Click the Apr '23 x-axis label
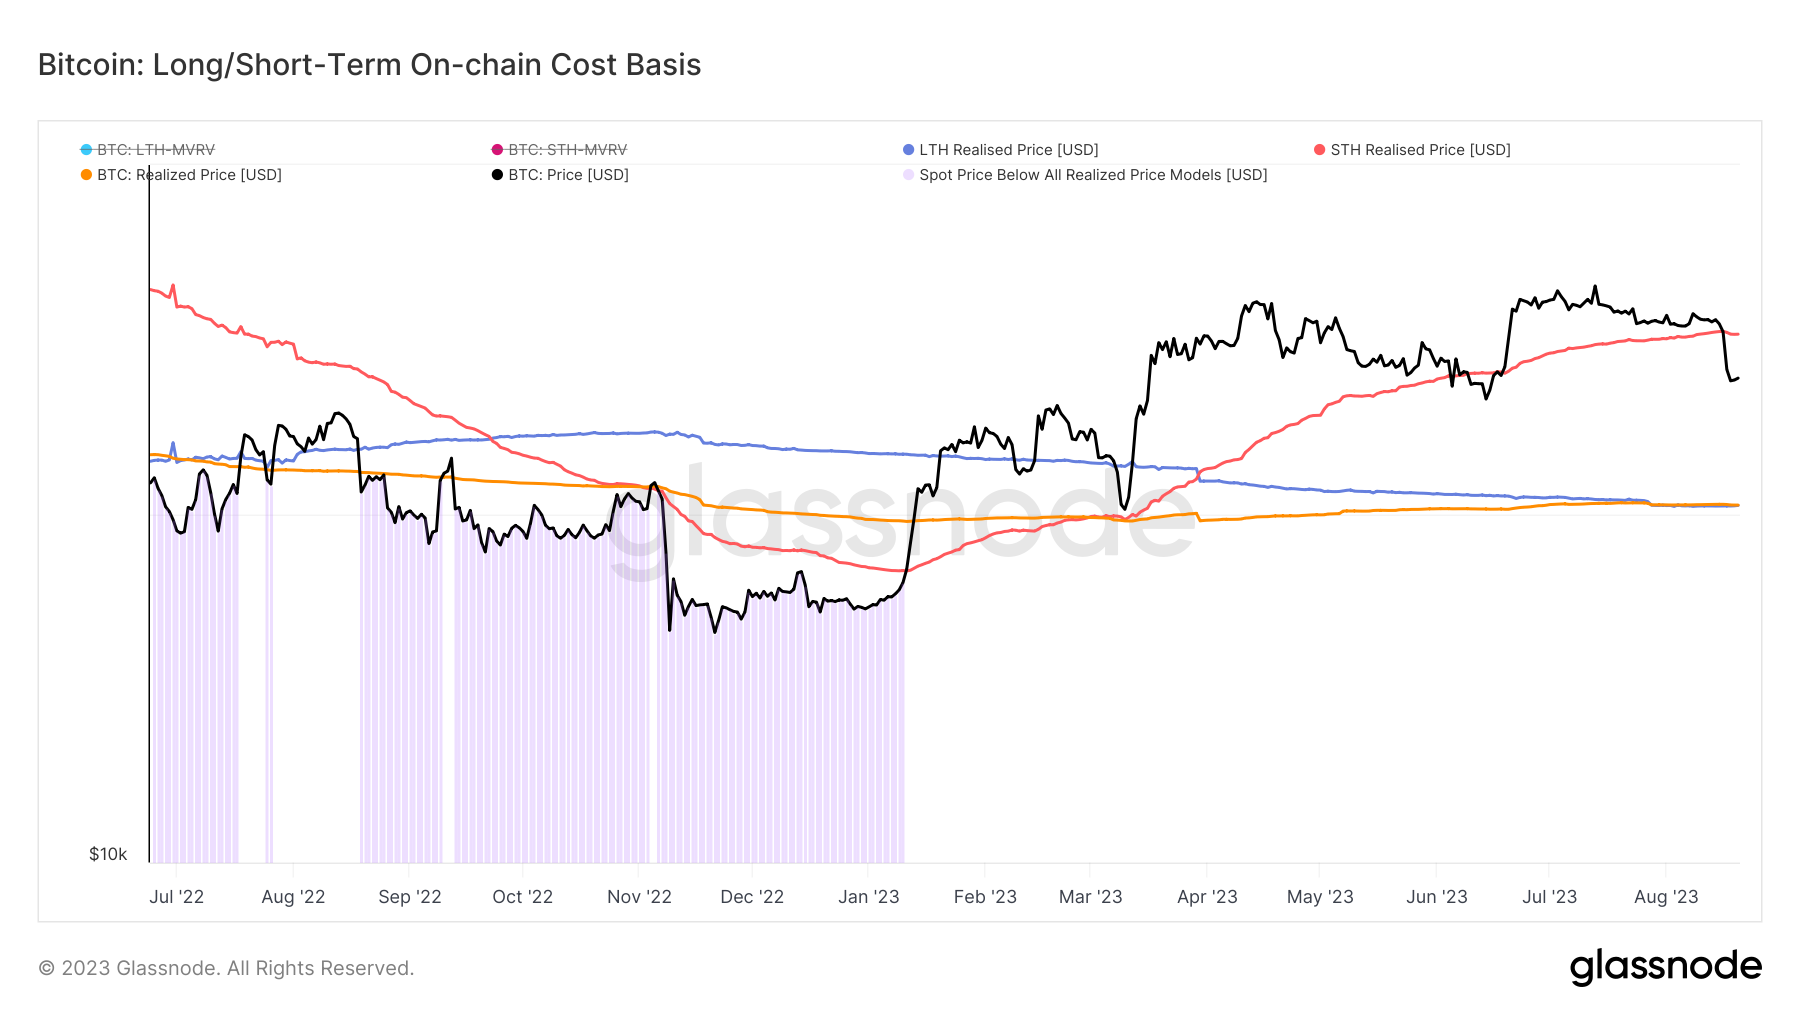The width and height of the screenshot is (1800, 1013). 1207,897
